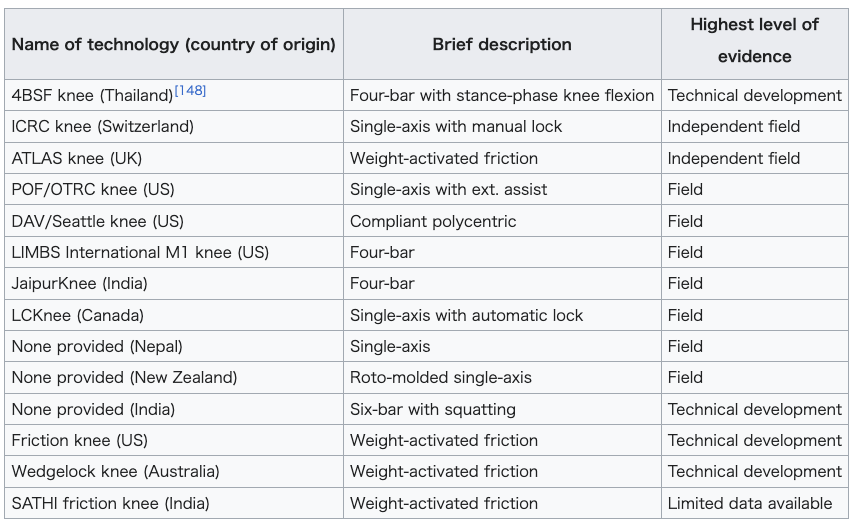Select 'Compliant polycentric' description cell
The height and width of the screenshot is (529, 855).
502,221
